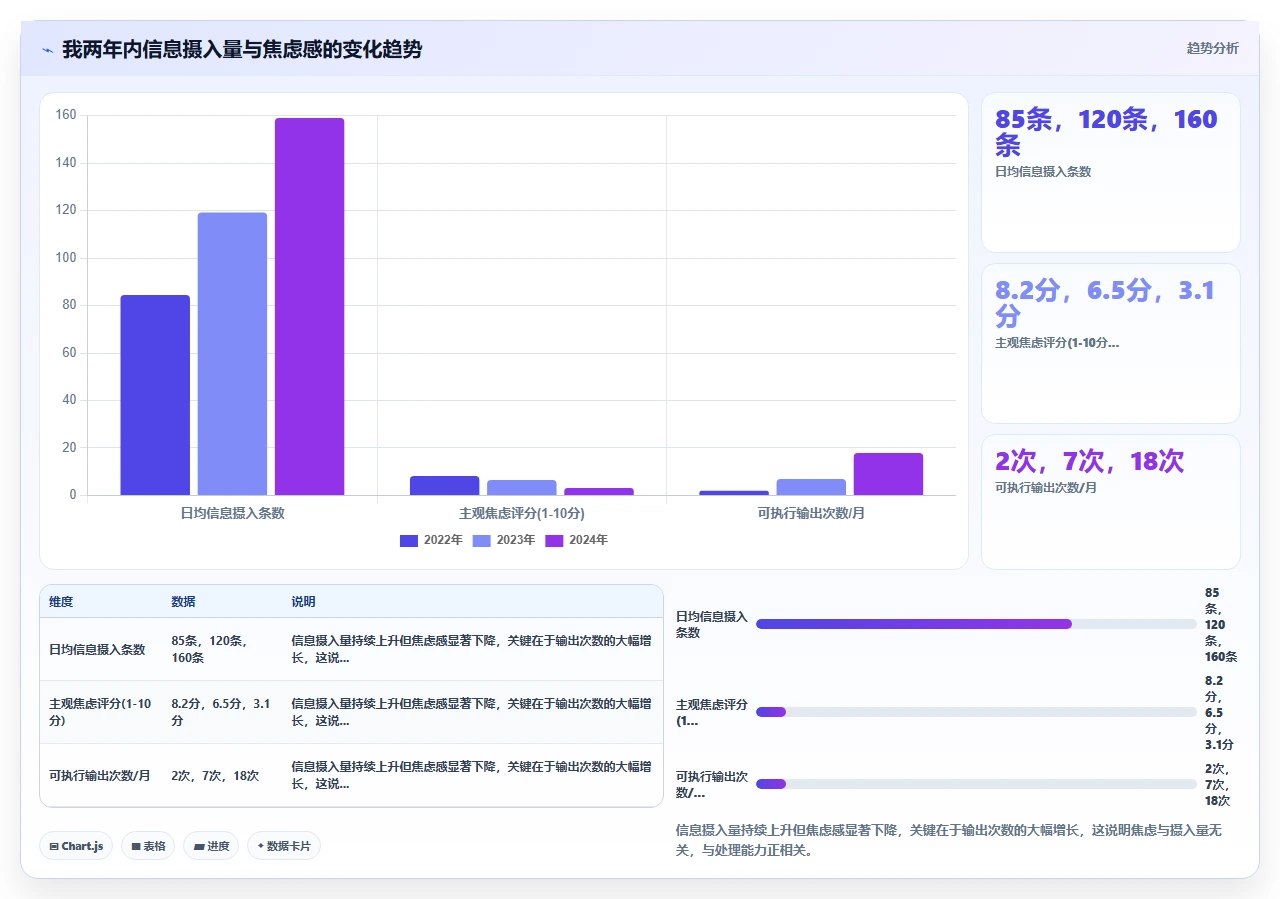1280x899 pixels.
Task: Open the 2次，7次，18次 data card
Action: [x=1111, y=502]
